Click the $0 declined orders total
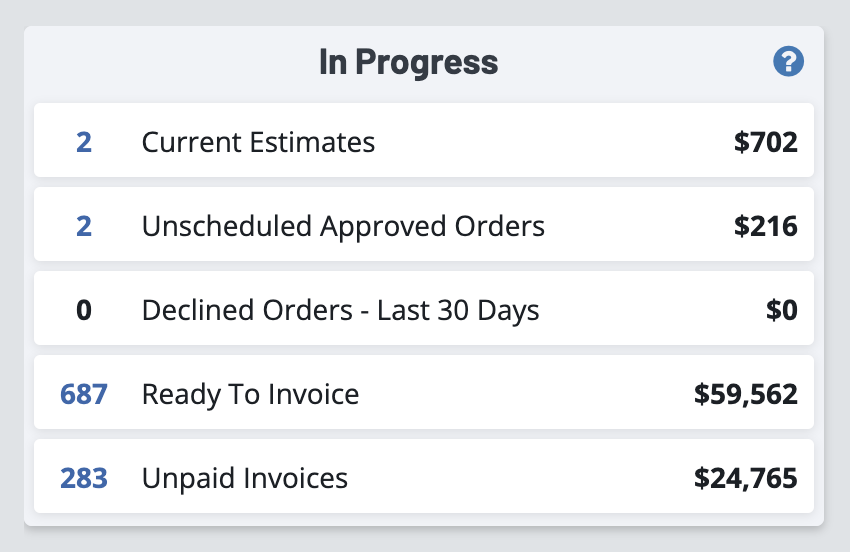The height and width of the screenshot is (552, 850). pos(781,310)
